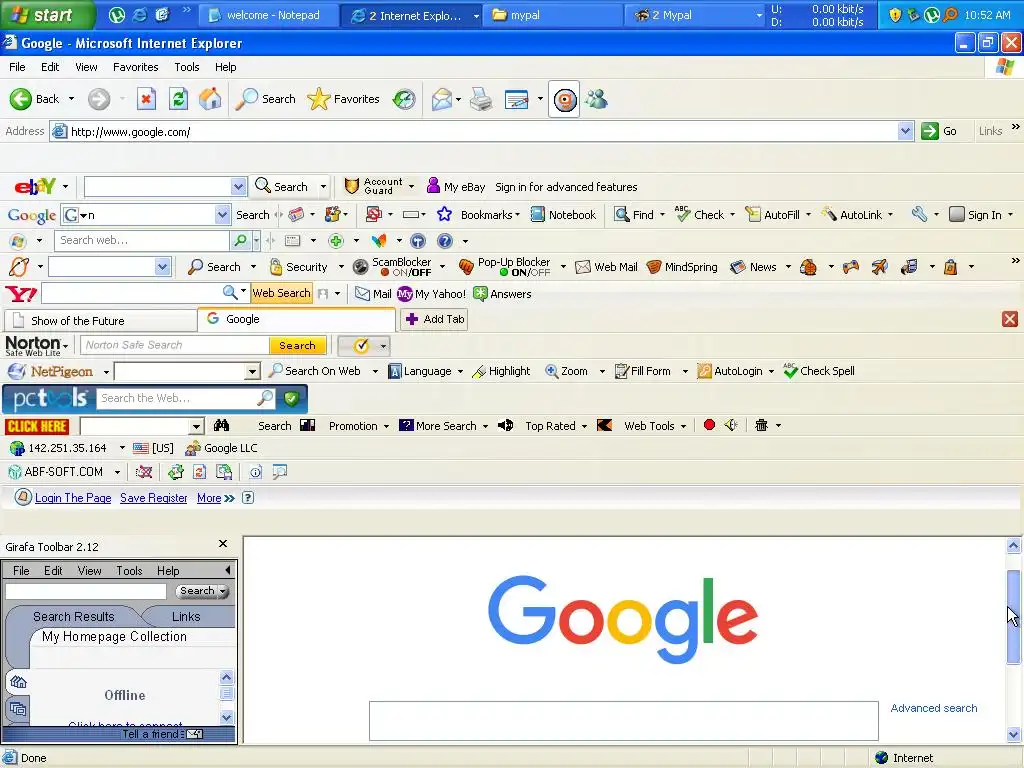Open the View menu in IE menu bar
The image size is (1024, 768).
[86, 67]
